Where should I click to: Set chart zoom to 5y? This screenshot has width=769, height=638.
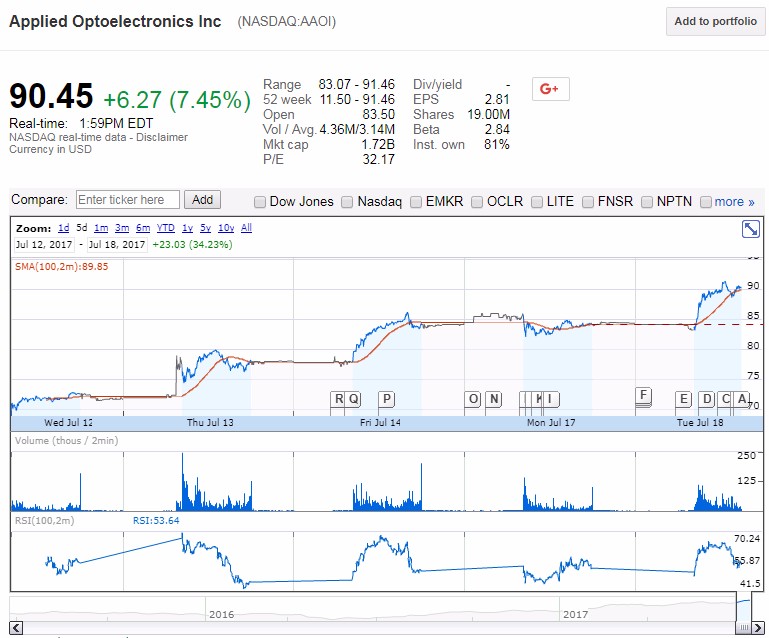click(205, 228)
